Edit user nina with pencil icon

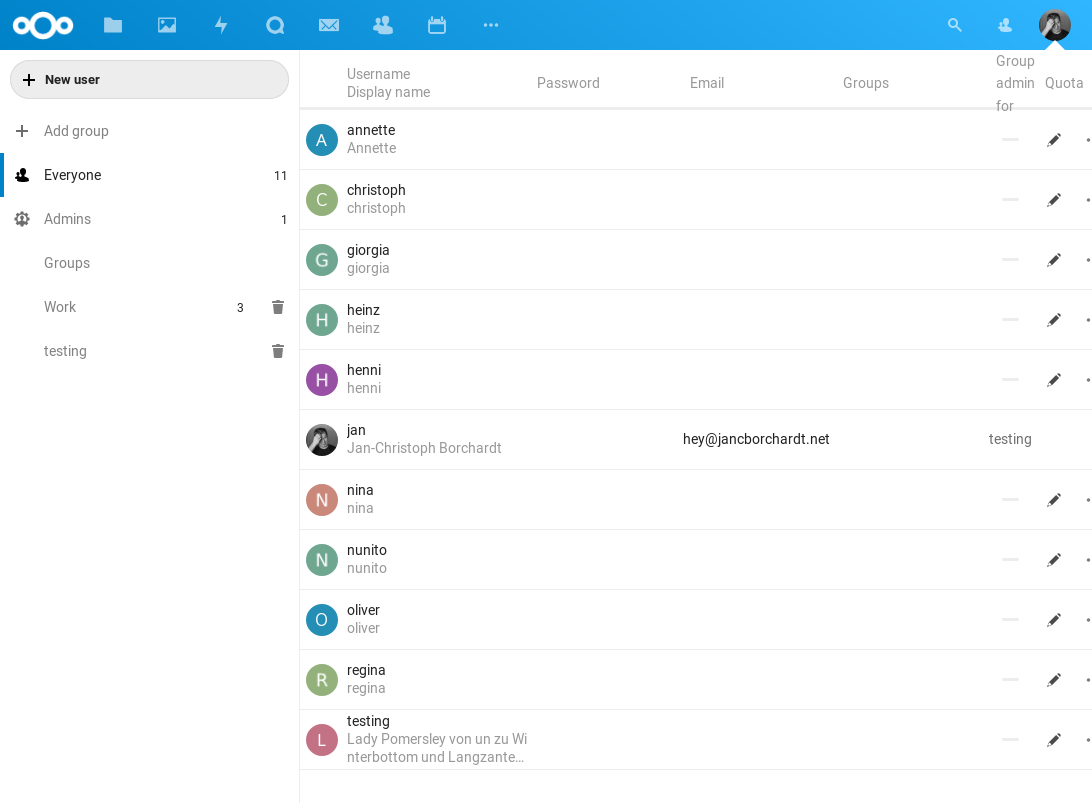pos(1054,500)
